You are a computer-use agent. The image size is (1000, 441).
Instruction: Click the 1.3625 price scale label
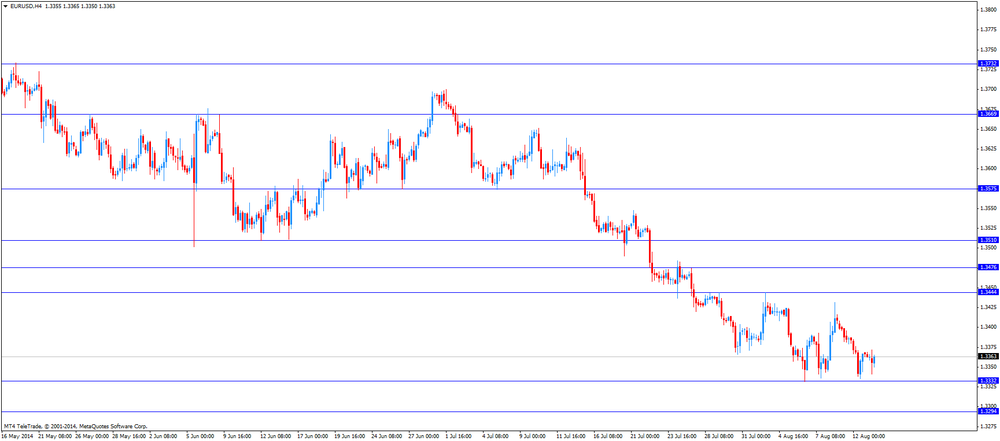click(988, 148)
